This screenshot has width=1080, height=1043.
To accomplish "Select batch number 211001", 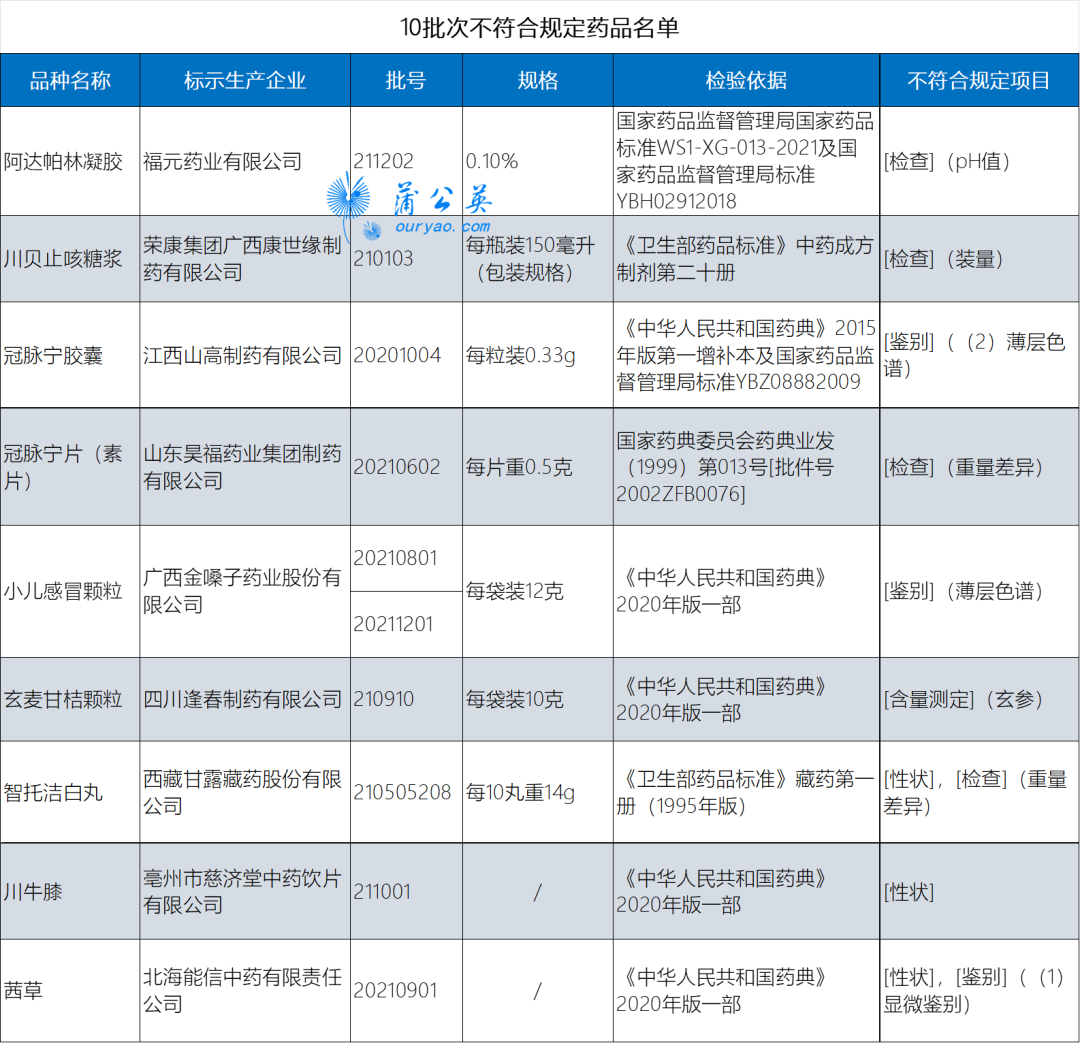I will [406, 891].
